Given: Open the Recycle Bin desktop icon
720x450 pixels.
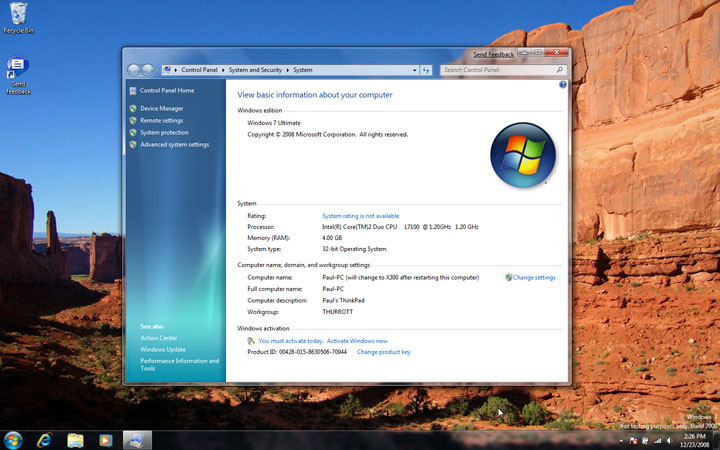Looking at the screenshot, I should [x=18, y=17].
